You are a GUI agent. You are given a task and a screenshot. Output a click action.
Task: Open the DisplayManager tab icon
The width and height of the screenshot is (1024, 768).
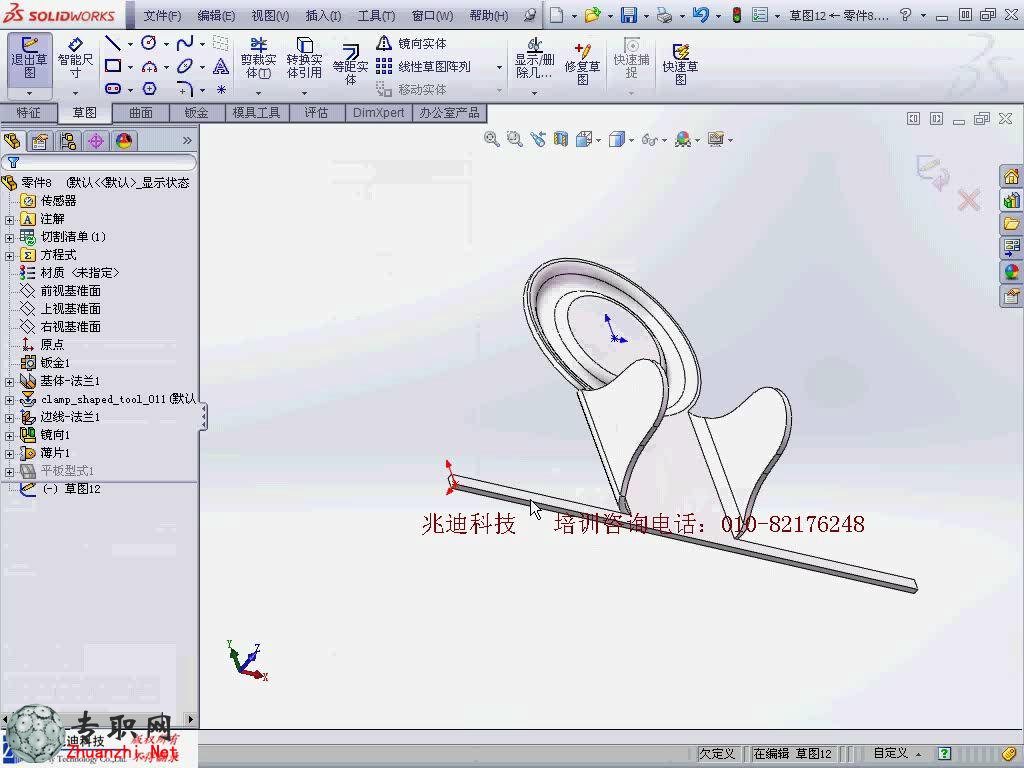[124, 140]
